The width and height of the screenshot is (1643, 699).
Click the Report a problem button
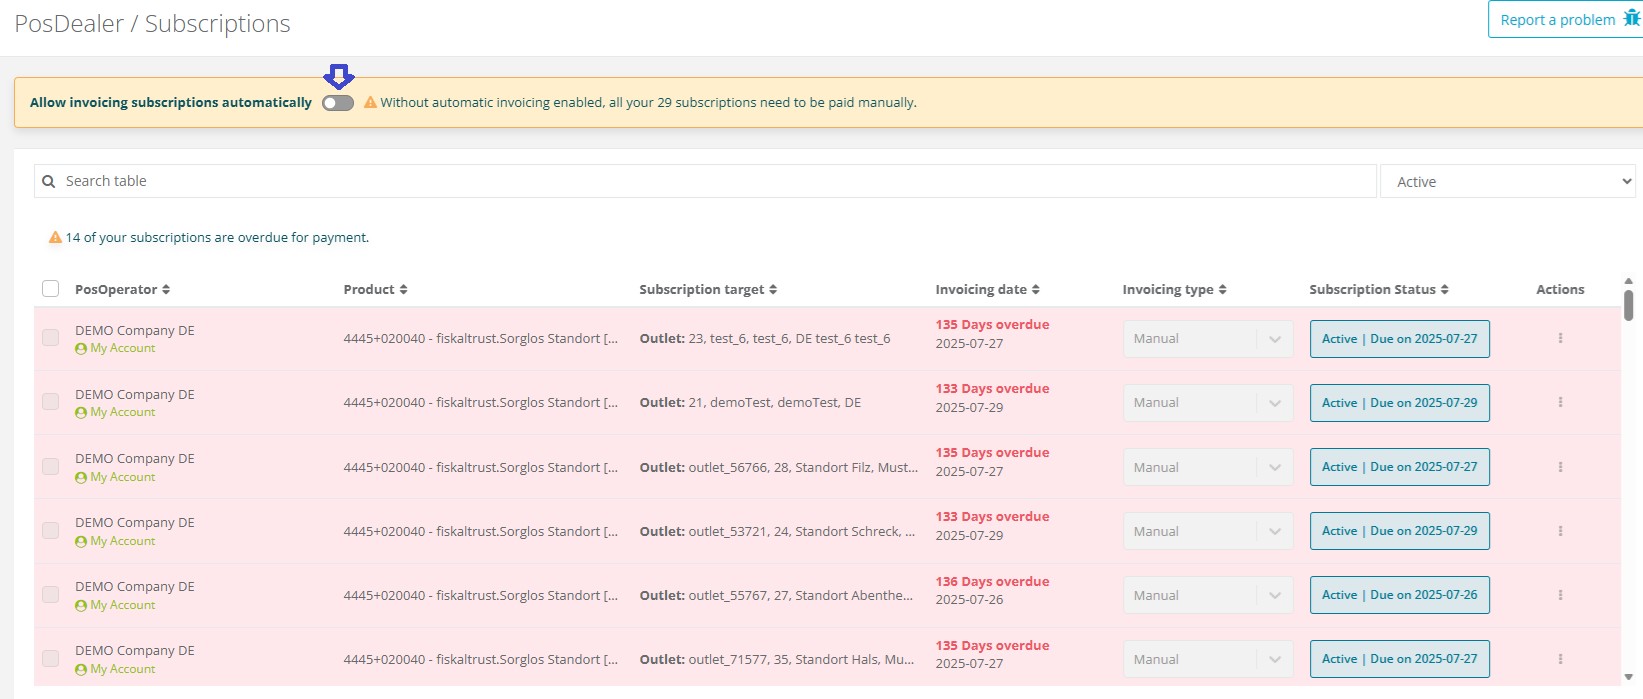point(1557,20)
